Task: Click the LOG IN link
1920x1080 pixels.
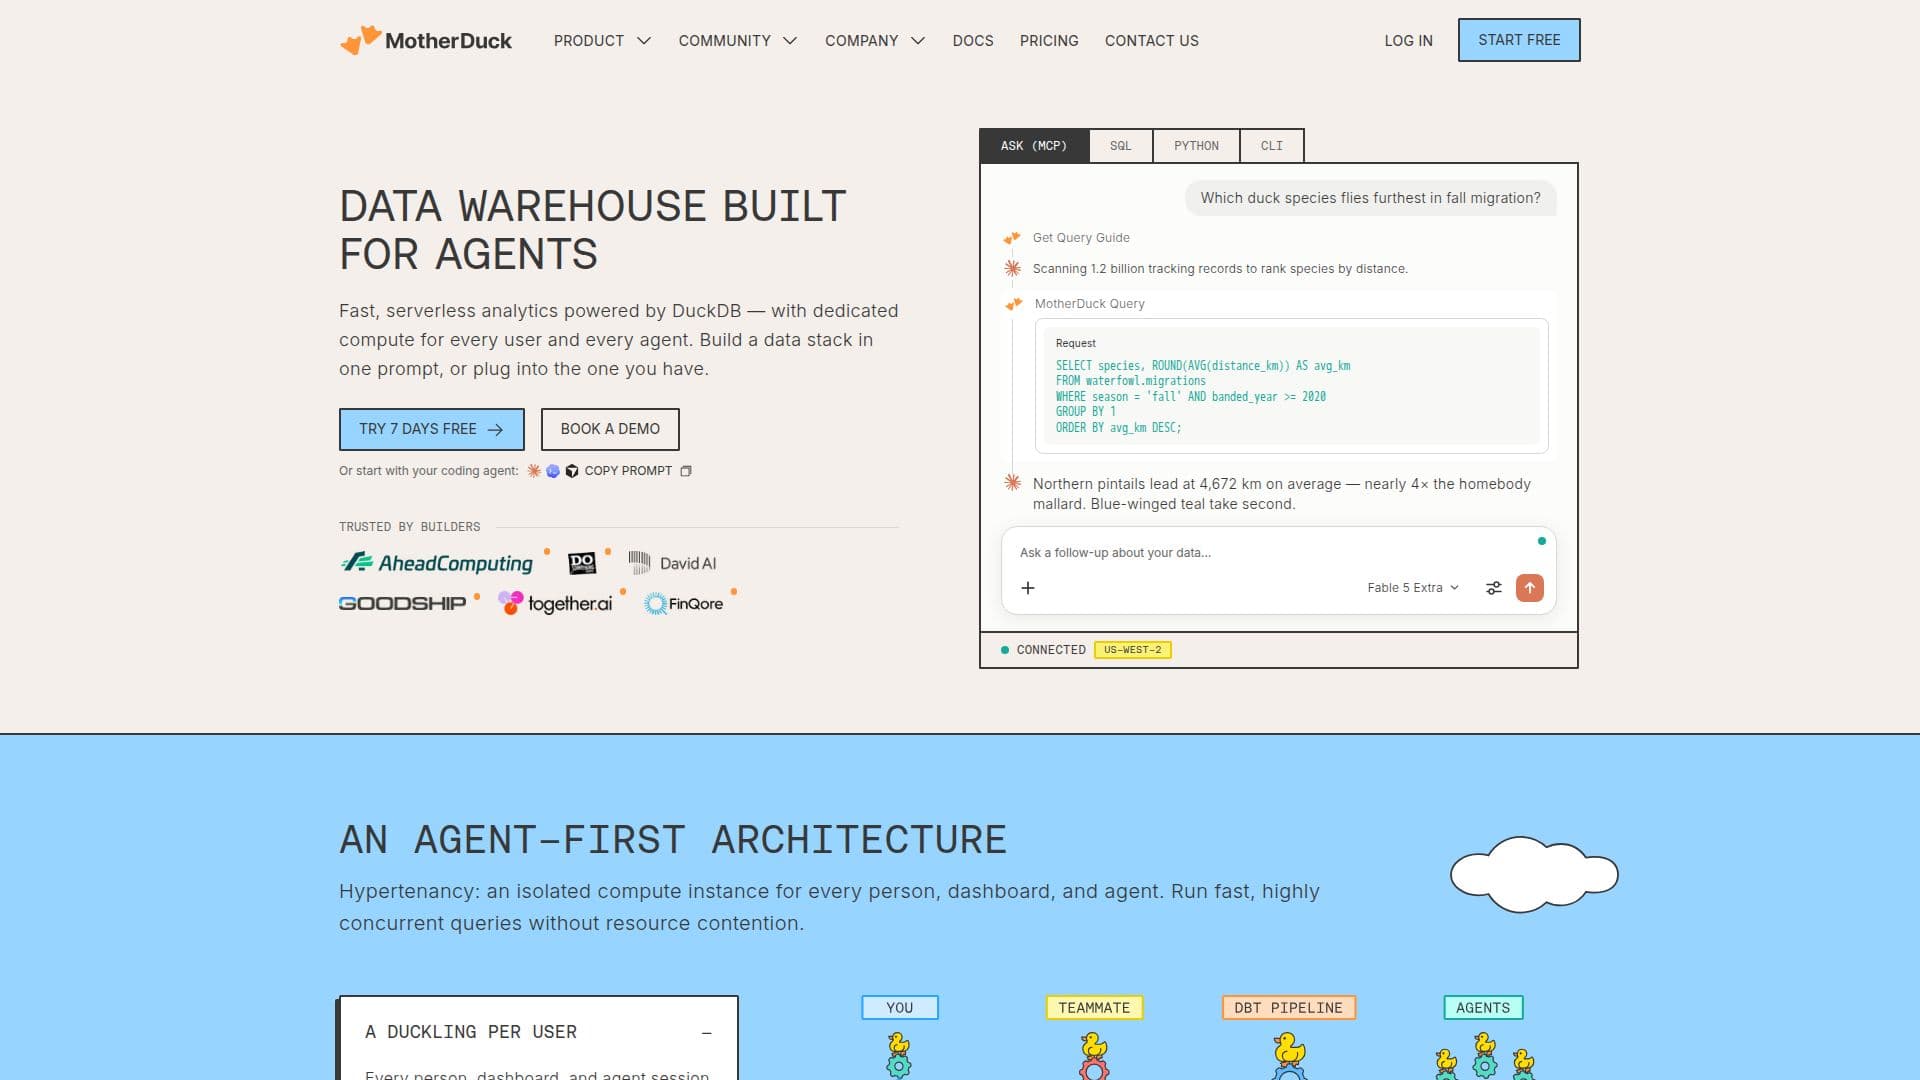Action: [x=1408, y=41]
